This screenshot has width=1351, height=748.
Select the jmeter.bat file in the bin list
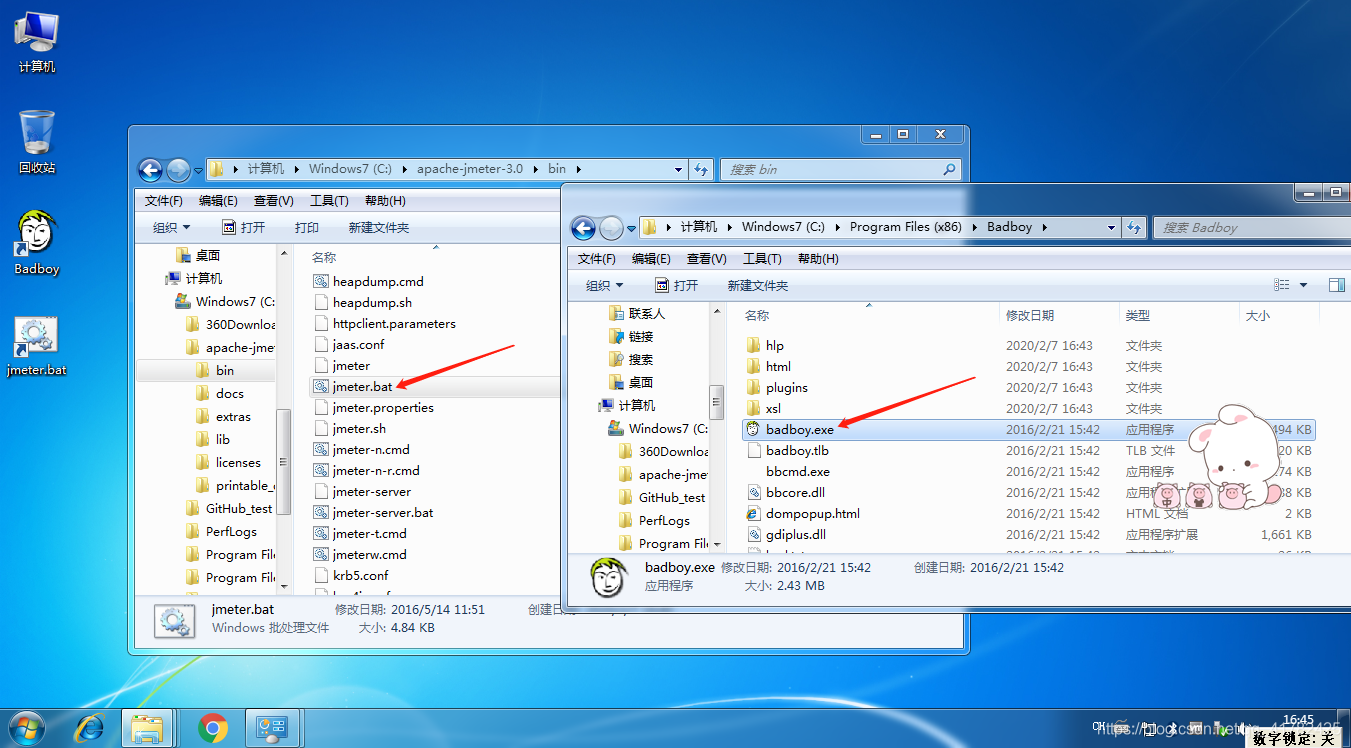(363, 386)
